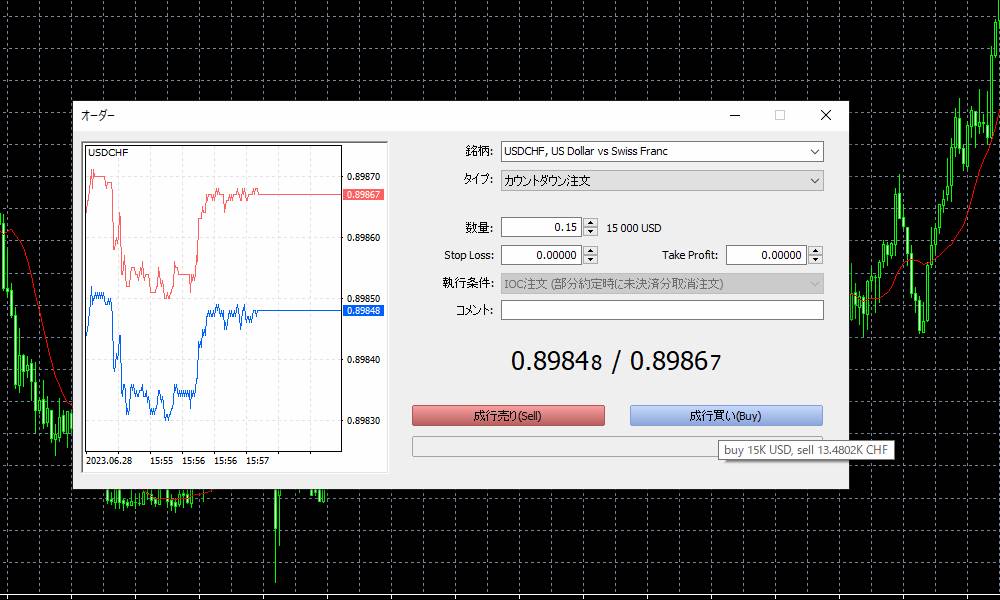Click the 数量 volume input field
Screen dimensions: 1000x600
(x=540, y=228)
